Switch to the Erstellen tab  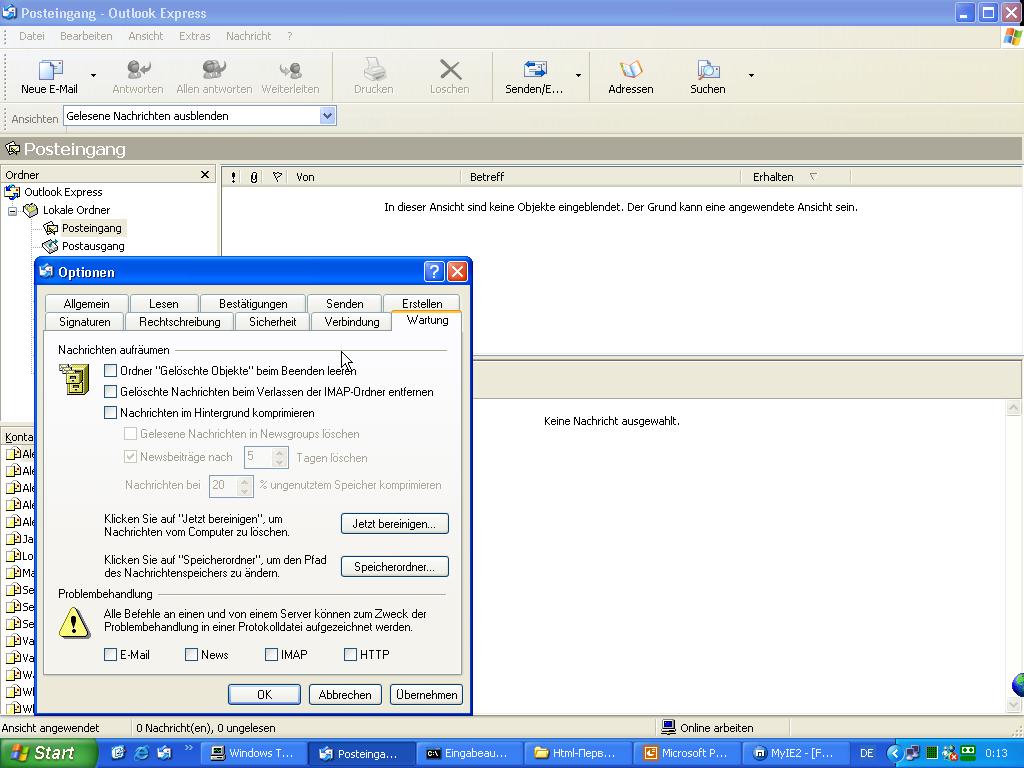pos(422,304)
